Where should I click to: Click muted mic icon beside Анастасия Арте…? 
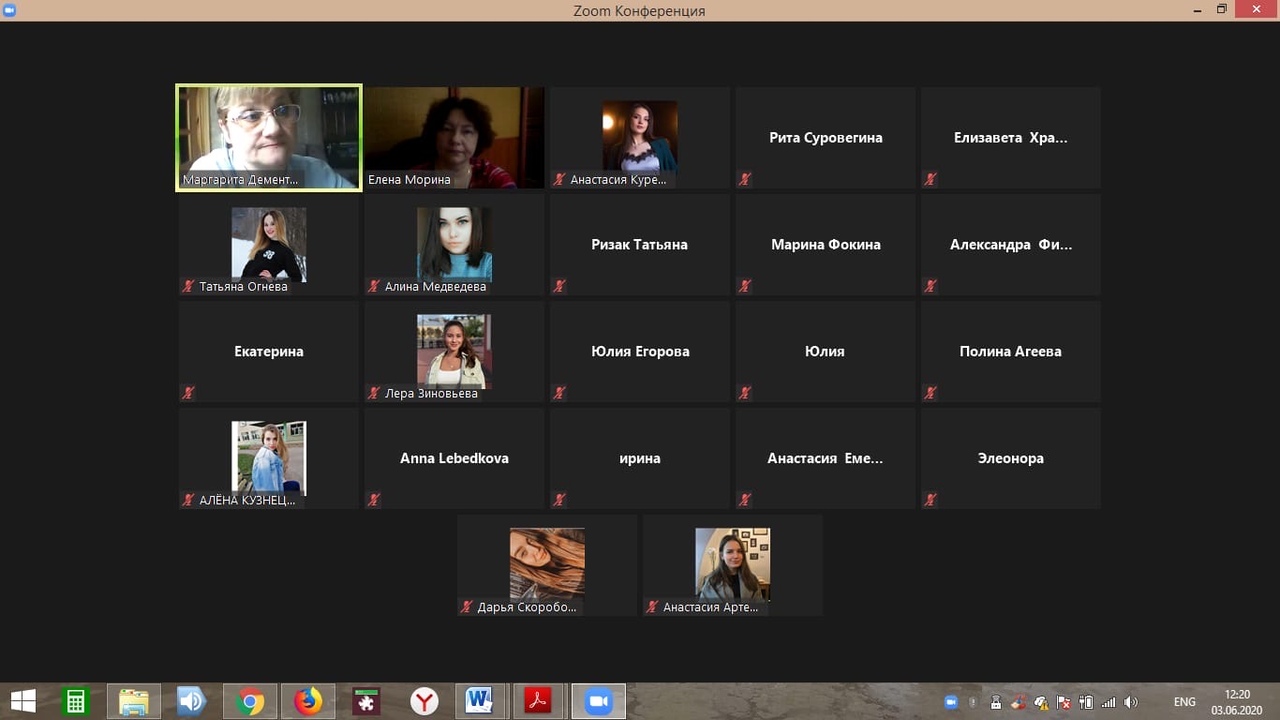[652, 607]
